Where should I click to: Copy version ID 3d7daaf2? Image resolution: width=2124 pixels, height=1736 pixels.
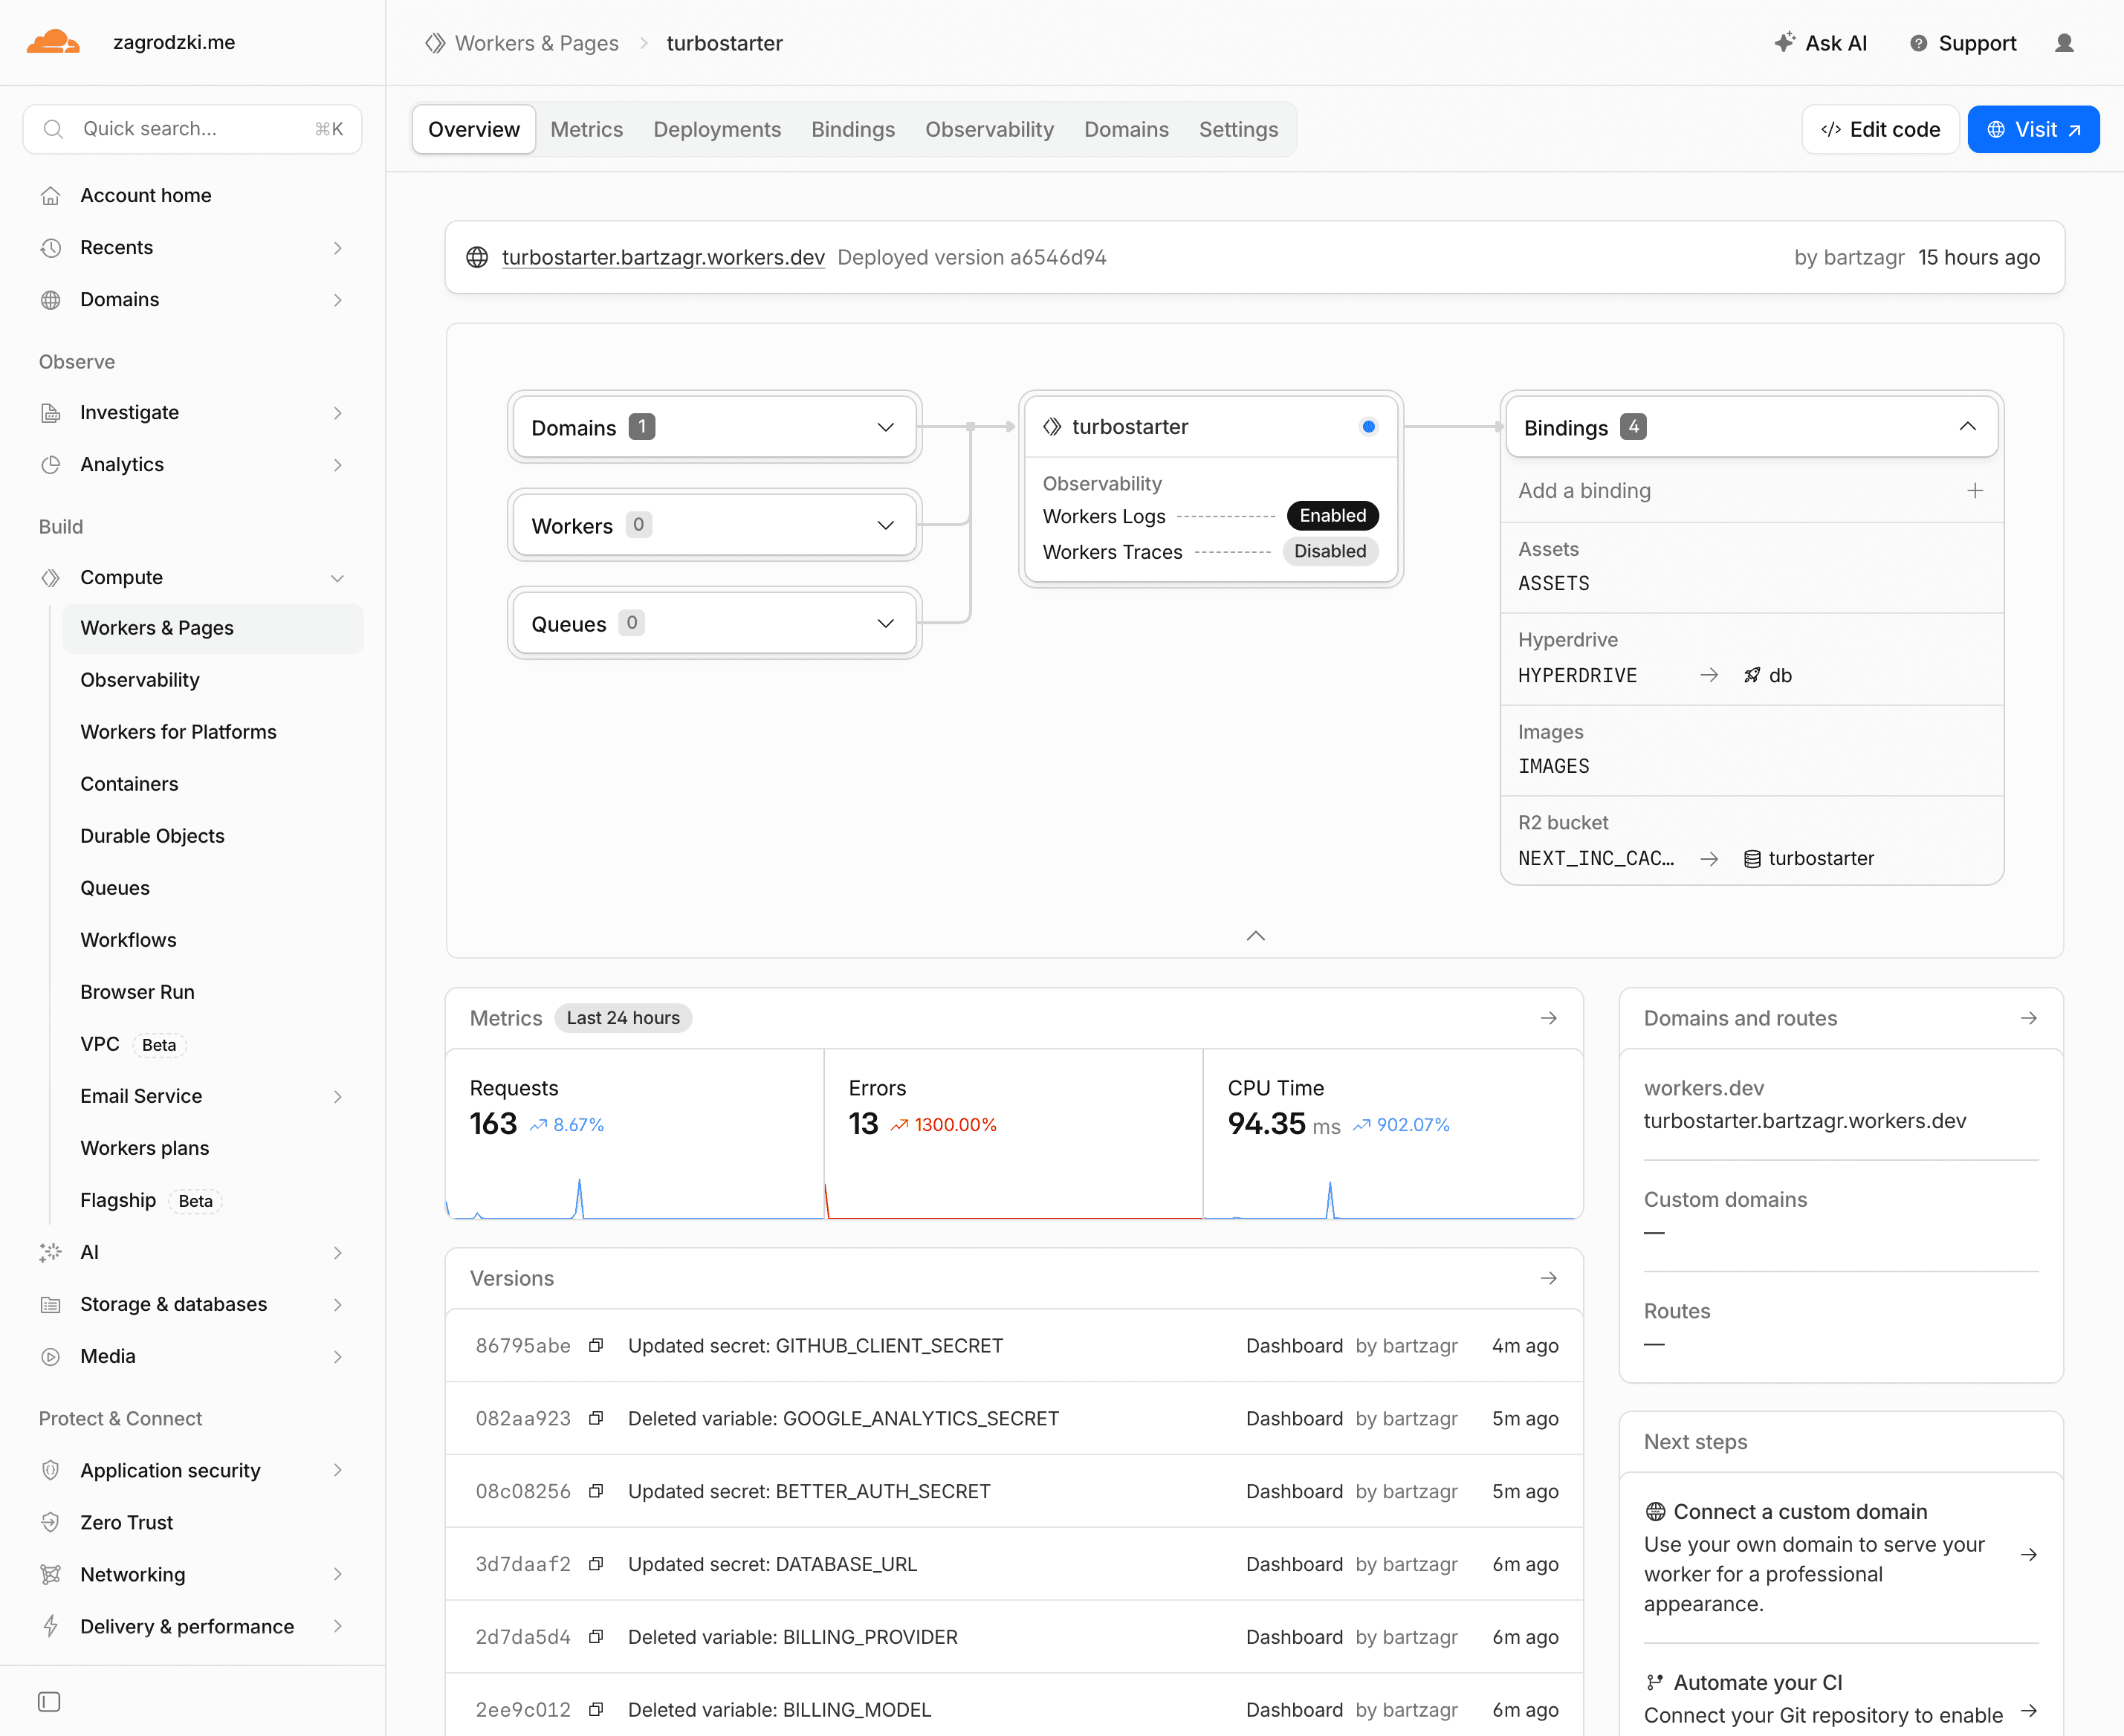pos(596,1564)
